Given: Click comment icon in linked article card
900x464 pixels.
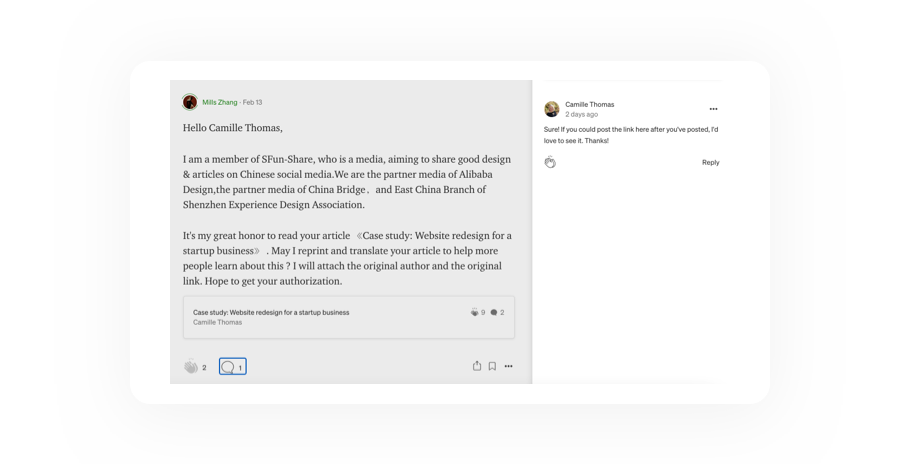Looking at the screenshot, I should (x=494, y=312).
